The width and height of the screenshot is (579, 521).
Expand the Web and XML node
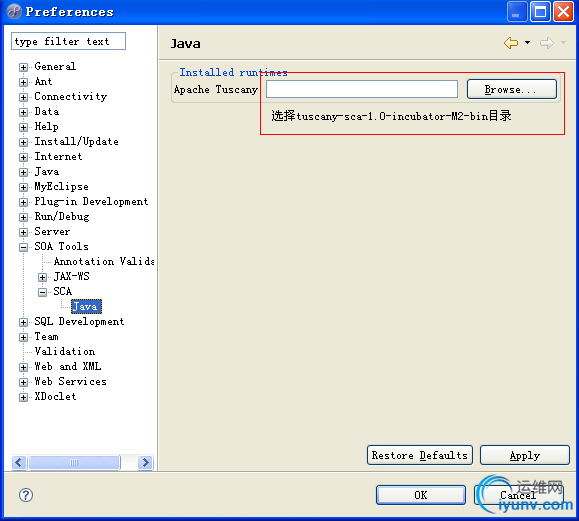23,367
